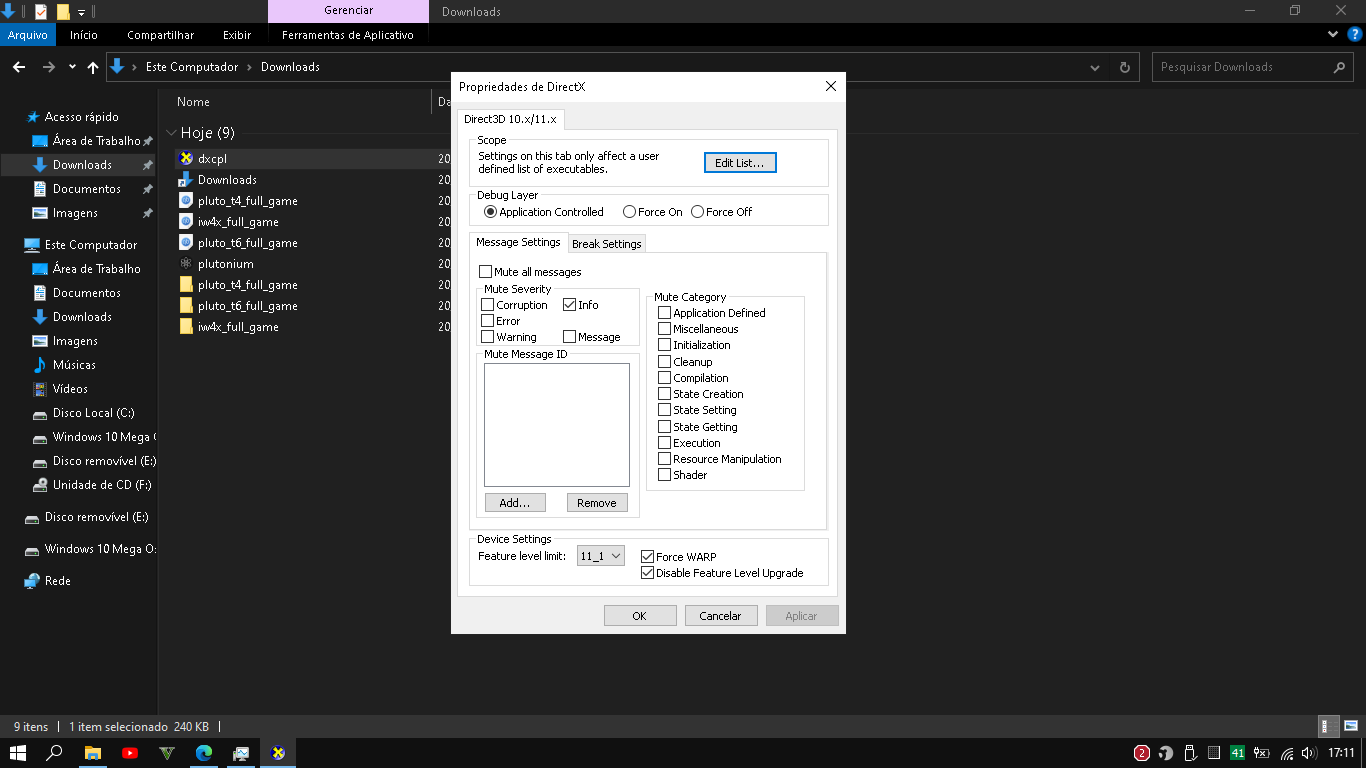
Task: Enable the Message severity checkbox
Action: coord(569,337)
